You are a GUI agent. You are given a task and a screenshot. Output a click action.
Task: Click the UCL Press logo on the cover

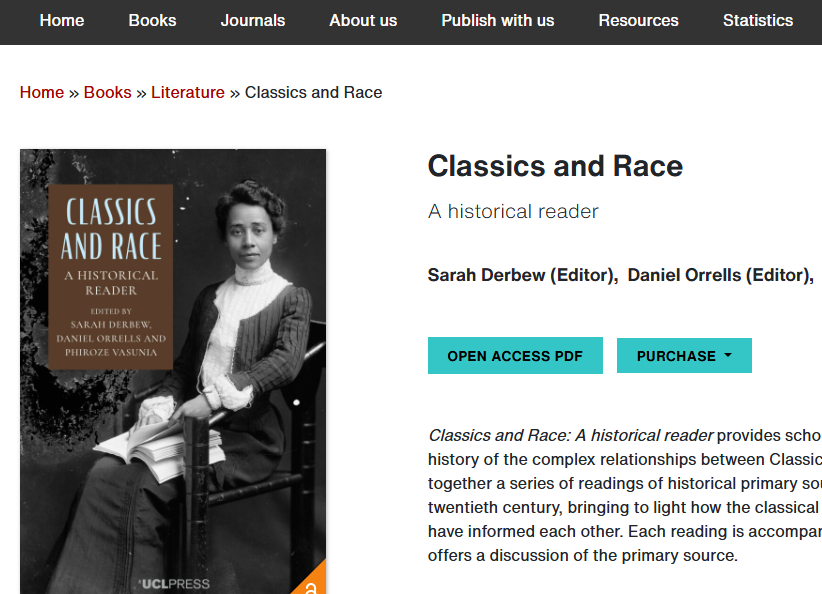[174, 583]
